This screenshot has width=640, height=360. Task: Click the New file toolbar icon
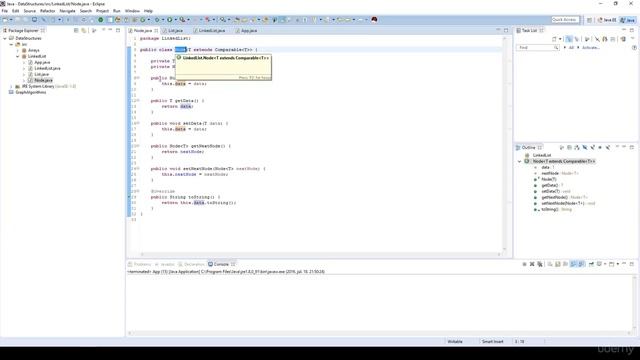(x=5, y=20)
